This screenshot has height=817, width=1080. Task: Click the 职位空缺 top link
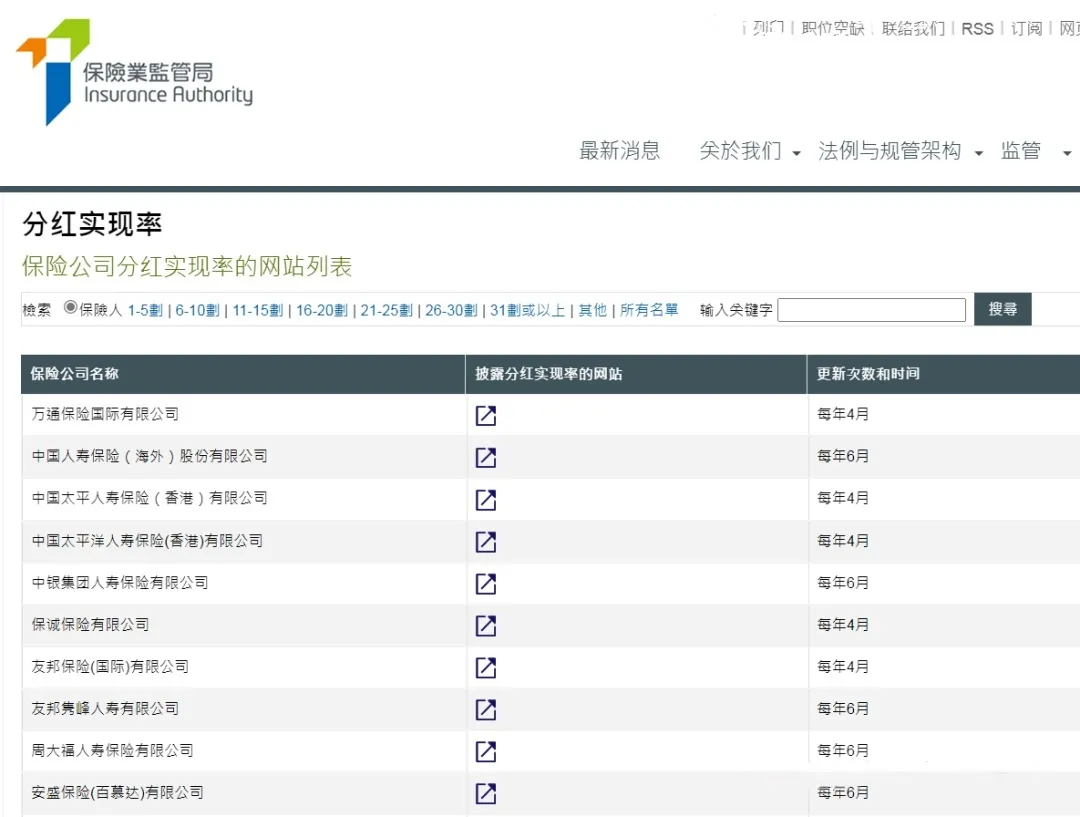[x=833, y=28]
